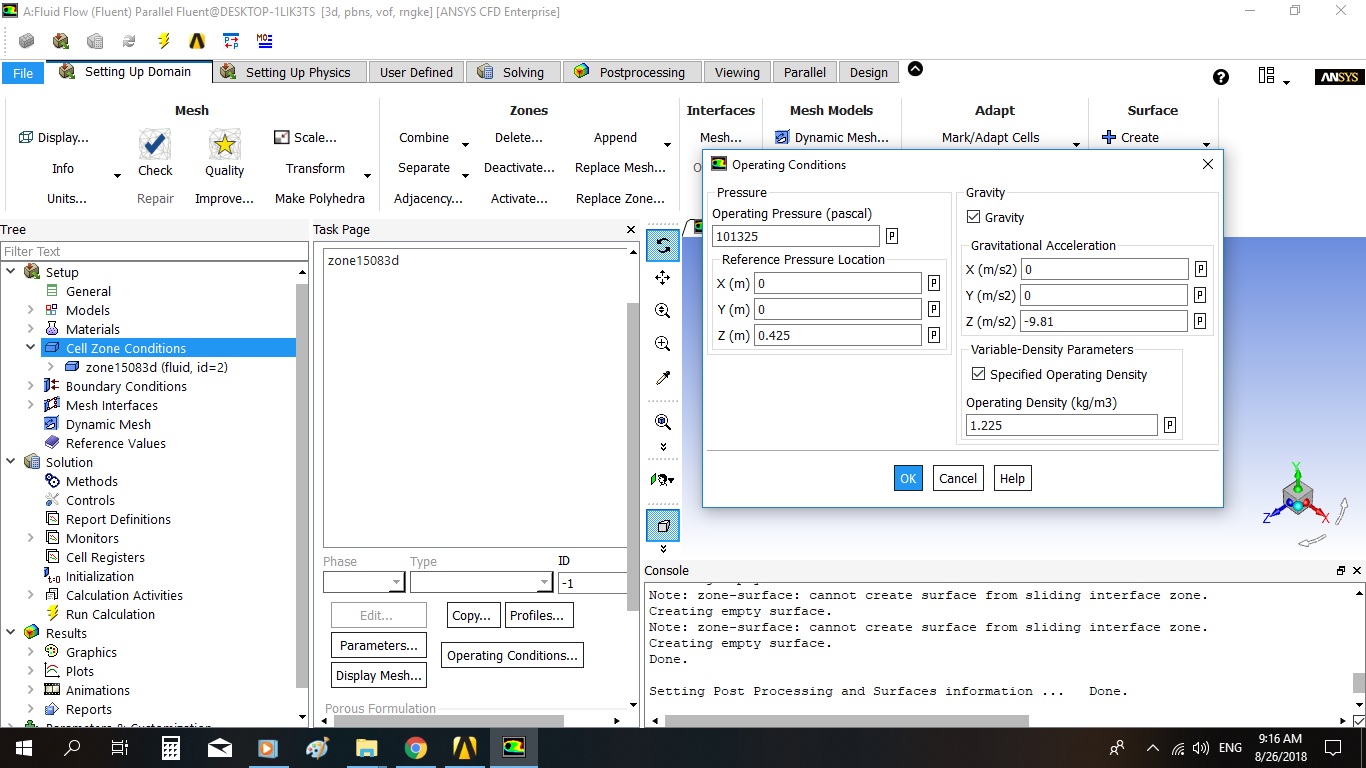Open File Explorer from taskbar
The height and width of the screenshot is (768, 1366).
tap(367, 747)
